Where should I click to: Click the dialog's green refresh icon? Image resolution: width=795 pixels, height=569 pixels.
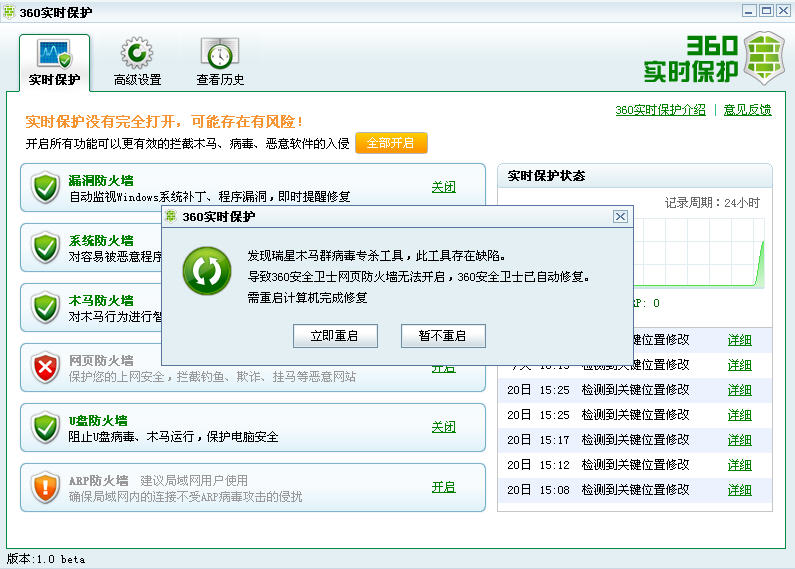[x=207, y=271]
